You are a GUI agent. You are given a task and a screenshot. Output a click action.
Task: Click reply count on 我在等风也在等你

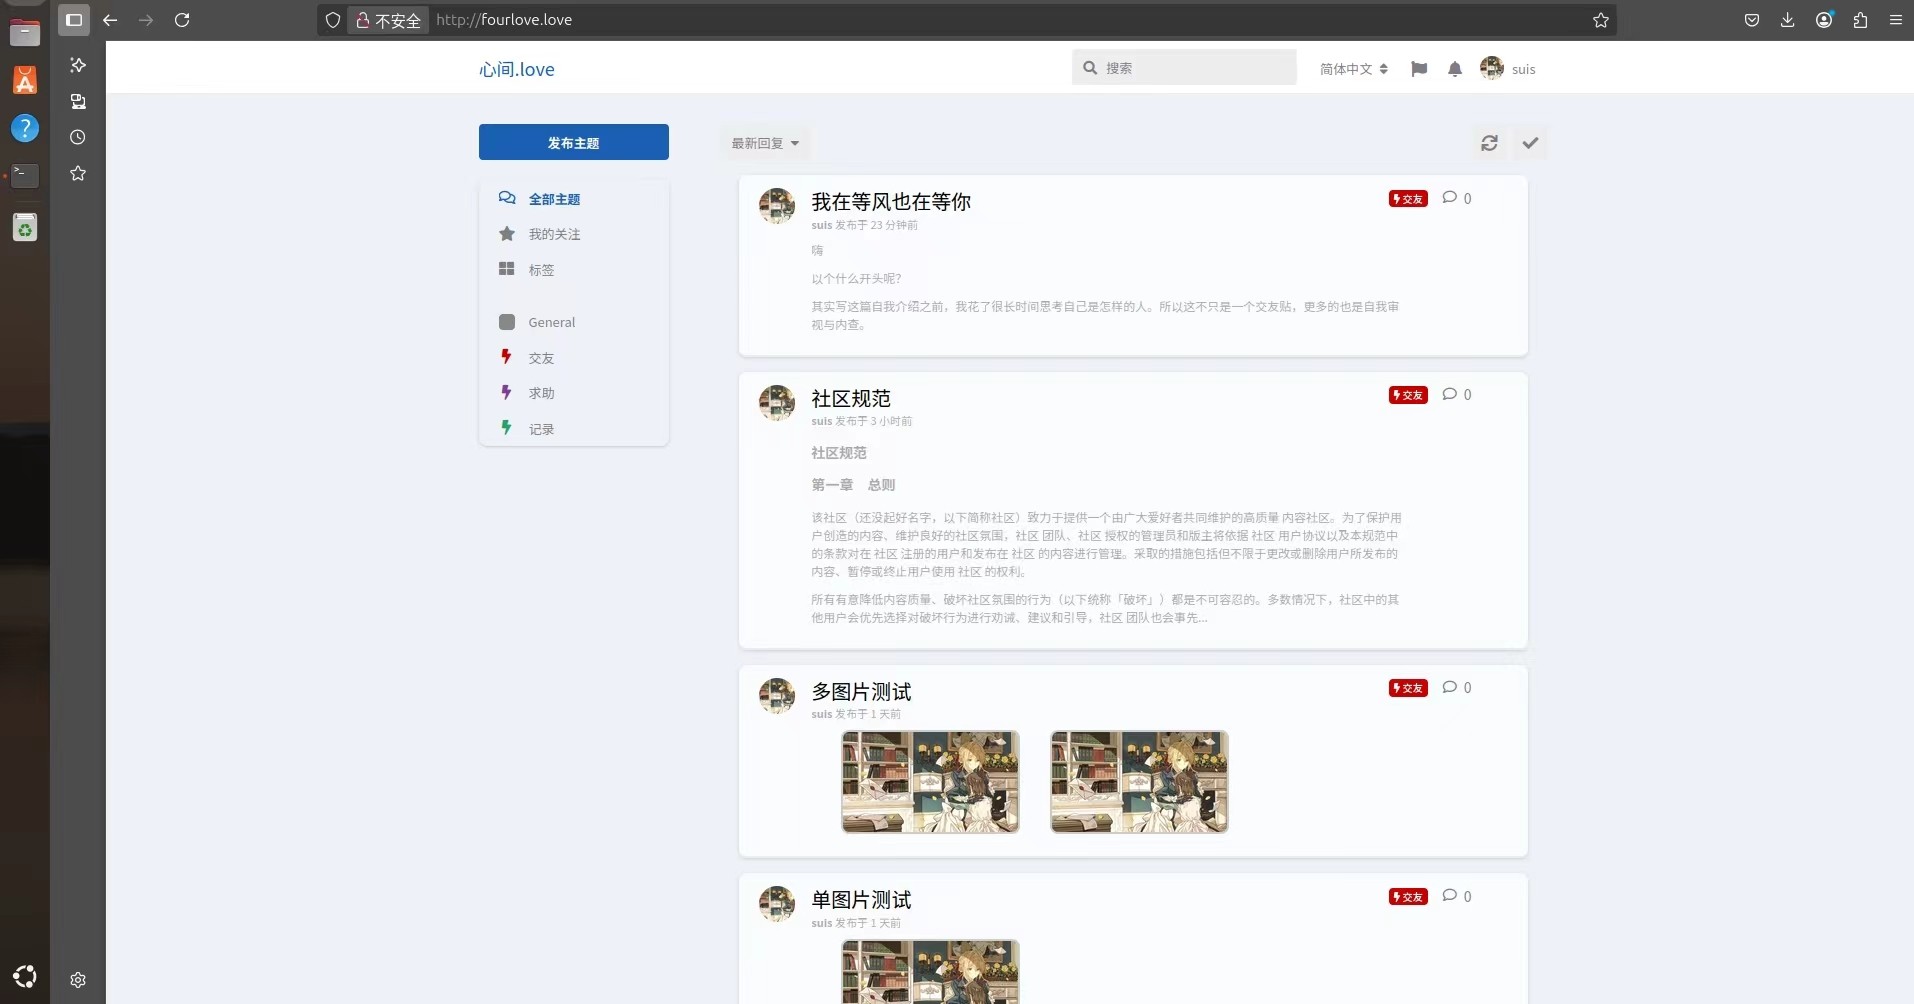[x=1457, y=198]
